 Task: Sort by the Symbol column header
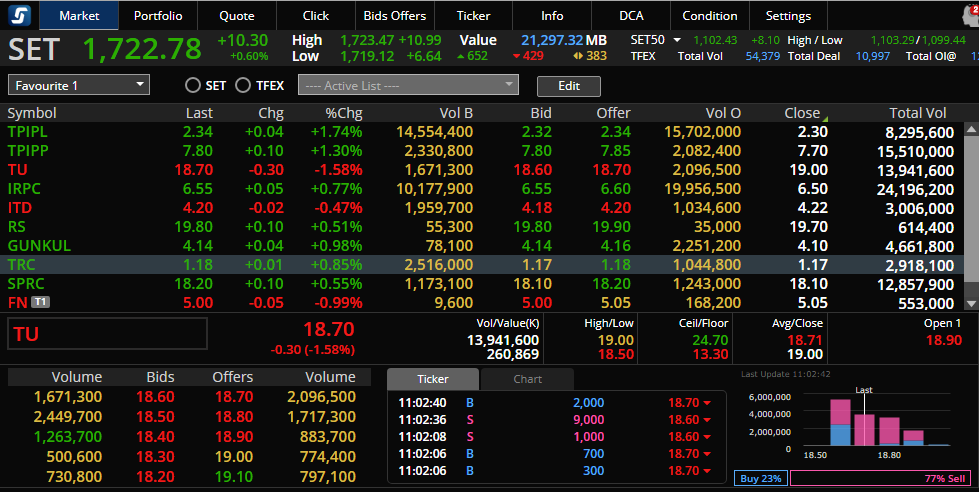32,113
